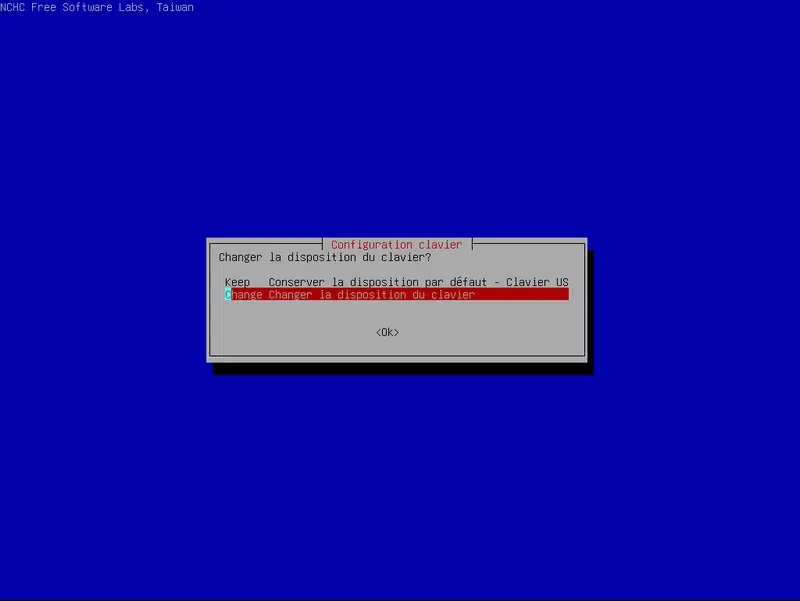Click the 'NCHC Free Software Labs, Taiwan' header text
The width and height of the screenshot is (800, 601).
[x=97, y=7]
